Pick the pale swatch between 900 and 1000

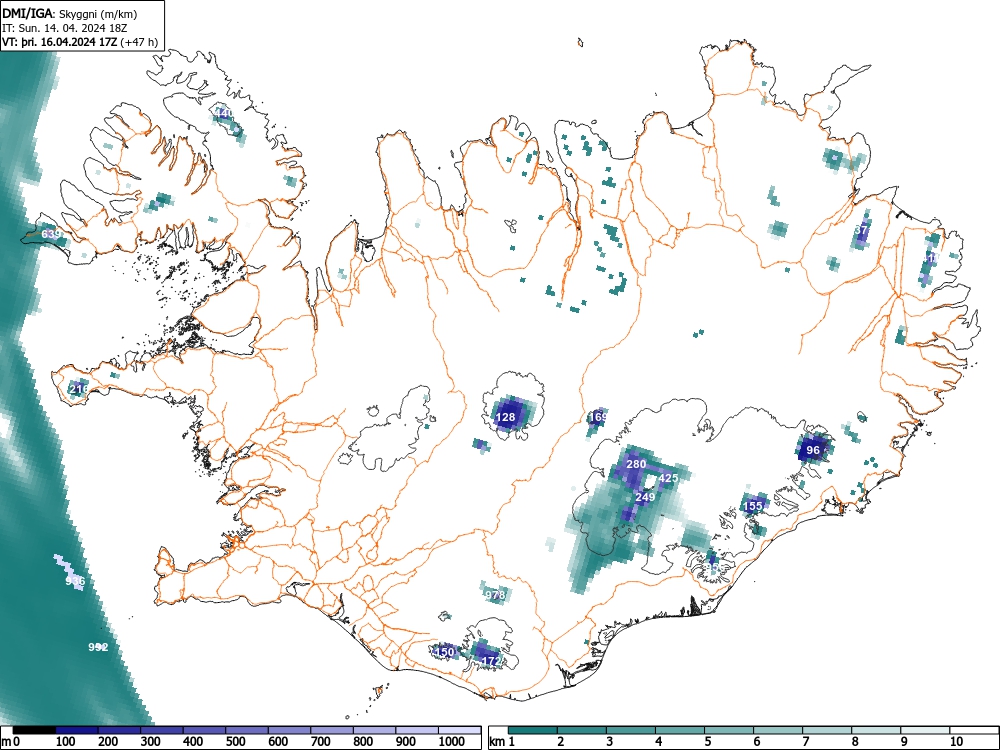pos(417,730)
